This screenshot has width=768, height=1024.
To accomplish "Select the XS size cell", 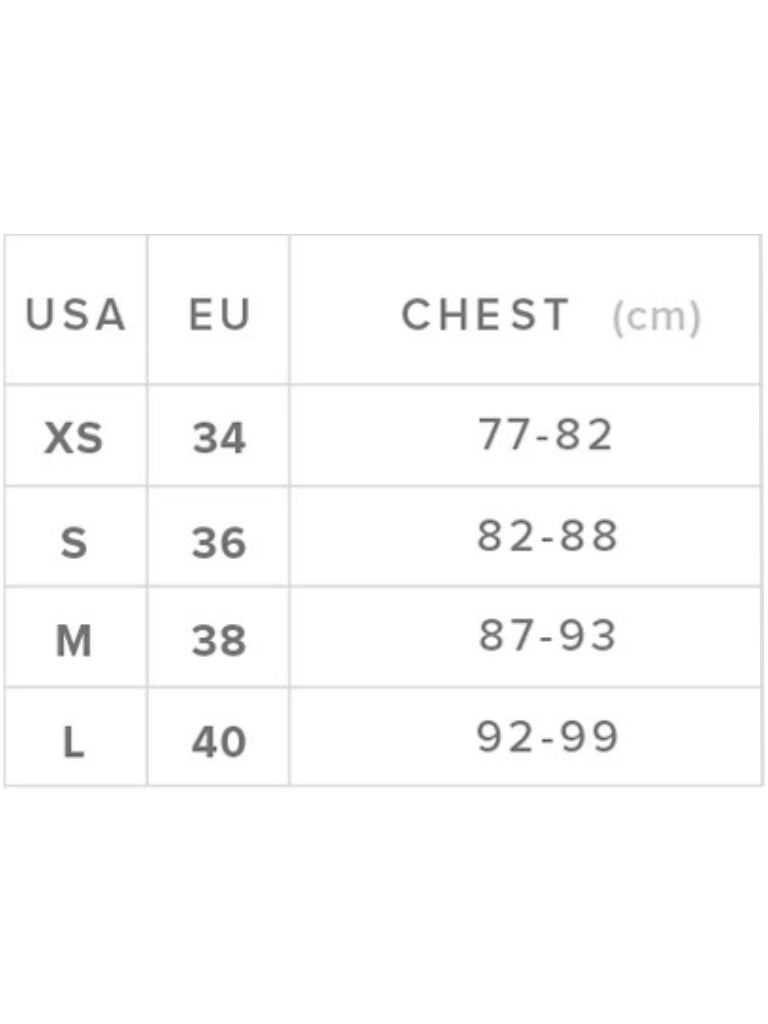I will point(74,438).
